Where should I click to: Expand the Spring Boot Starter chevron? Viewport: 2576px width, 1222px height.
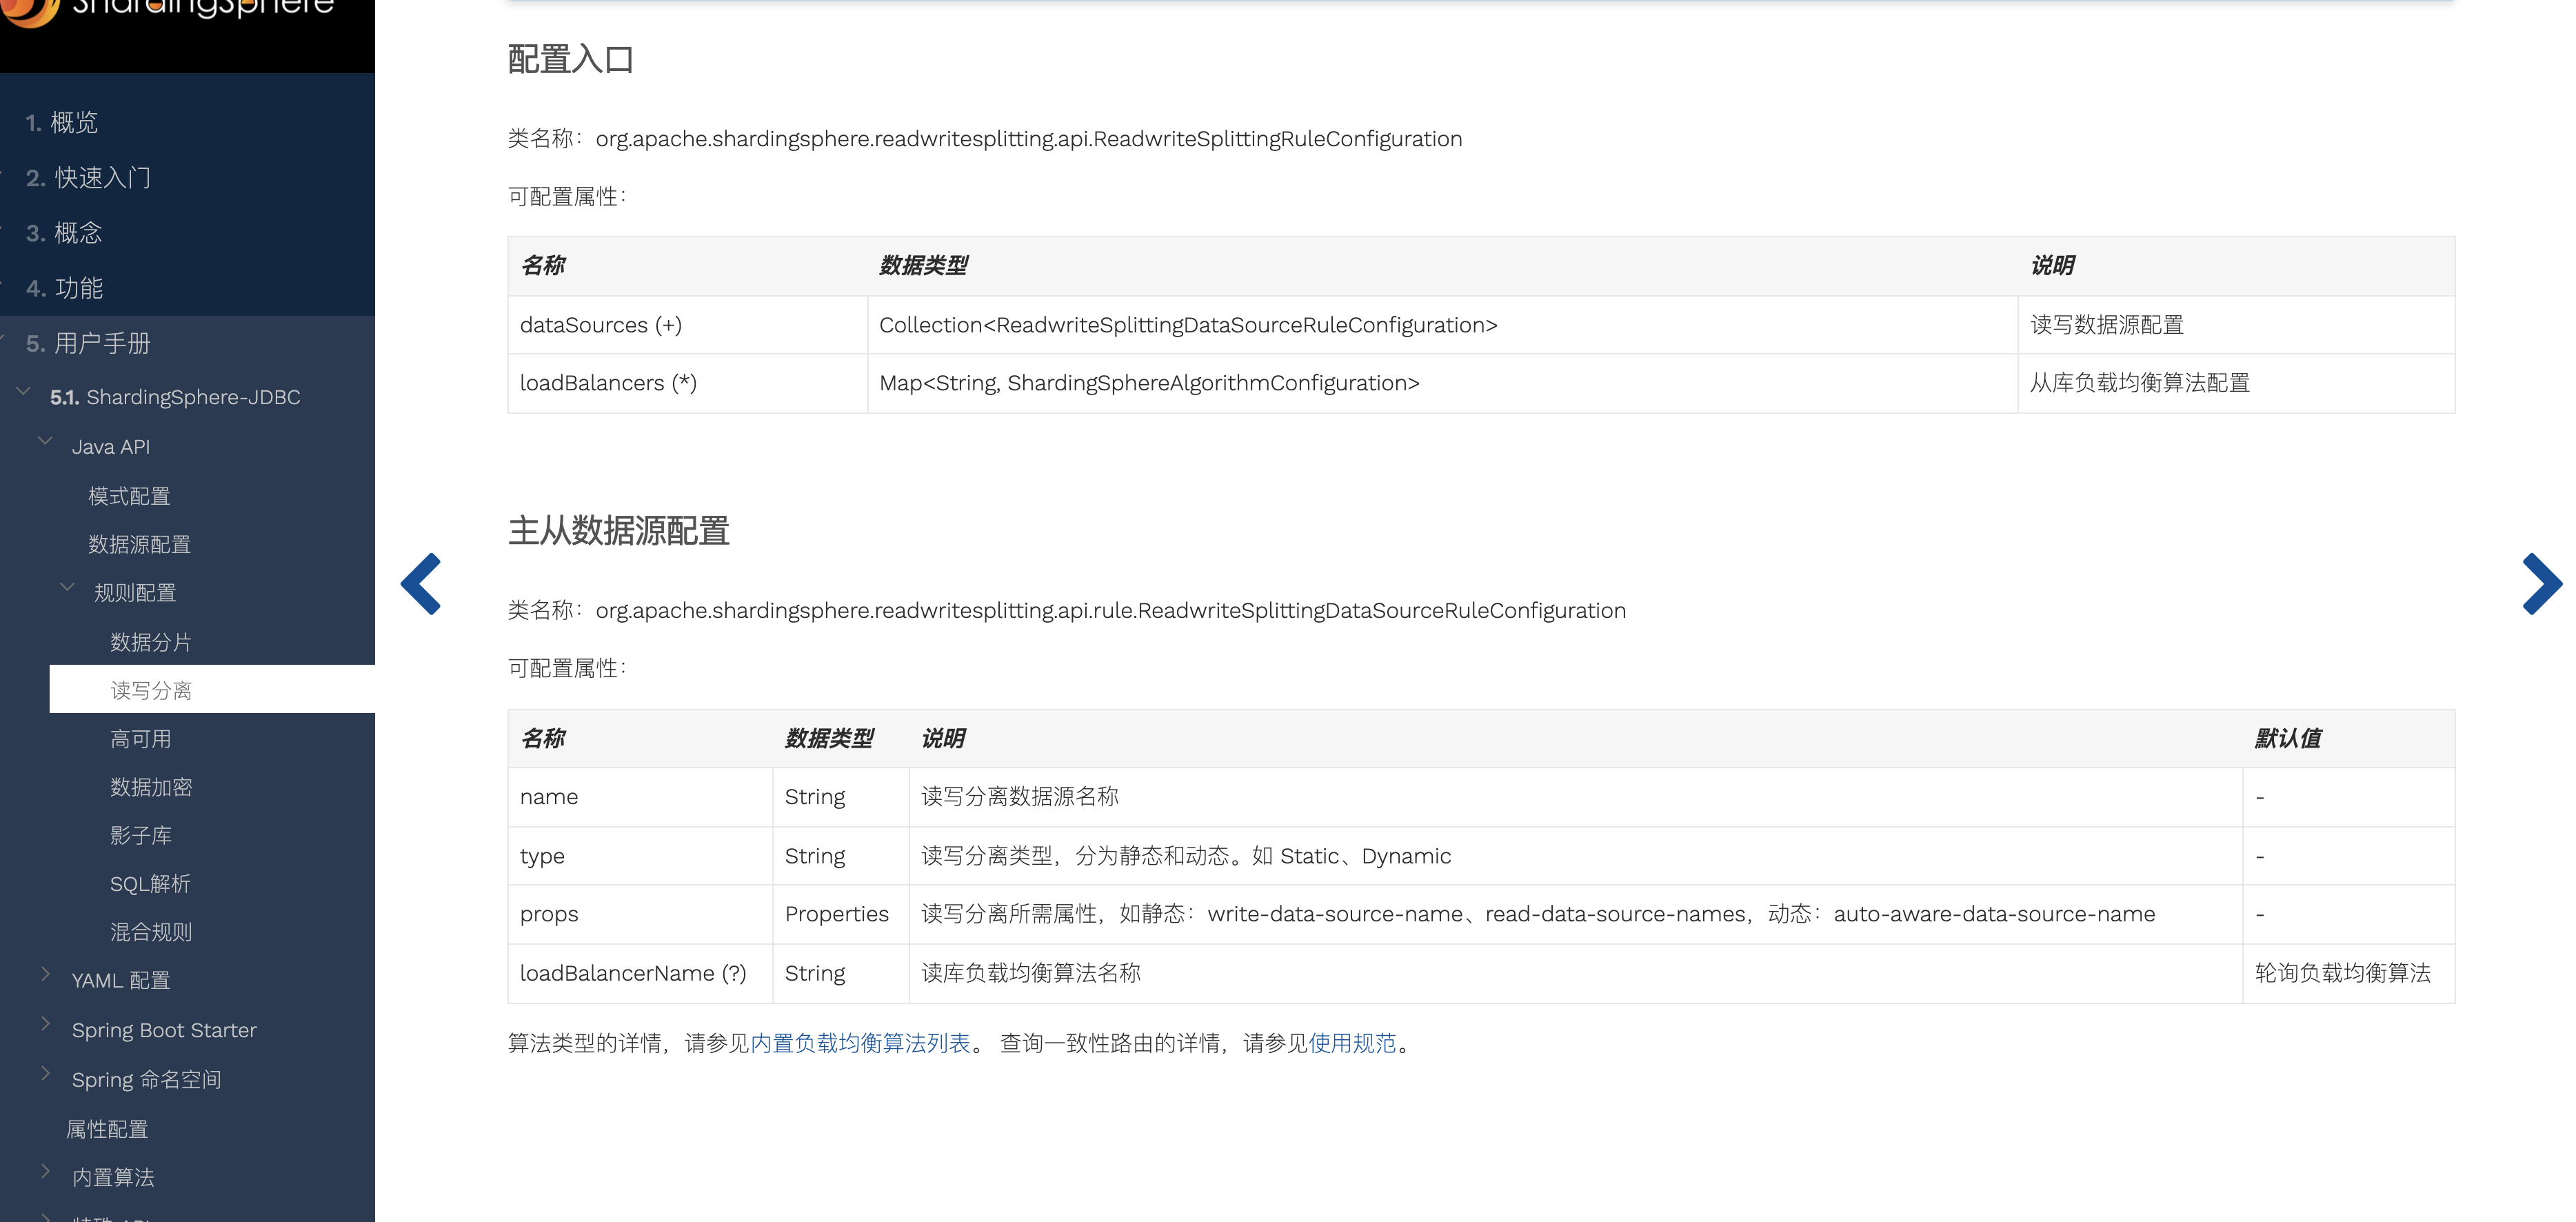pyautogui.click(x=45, y=1023)
